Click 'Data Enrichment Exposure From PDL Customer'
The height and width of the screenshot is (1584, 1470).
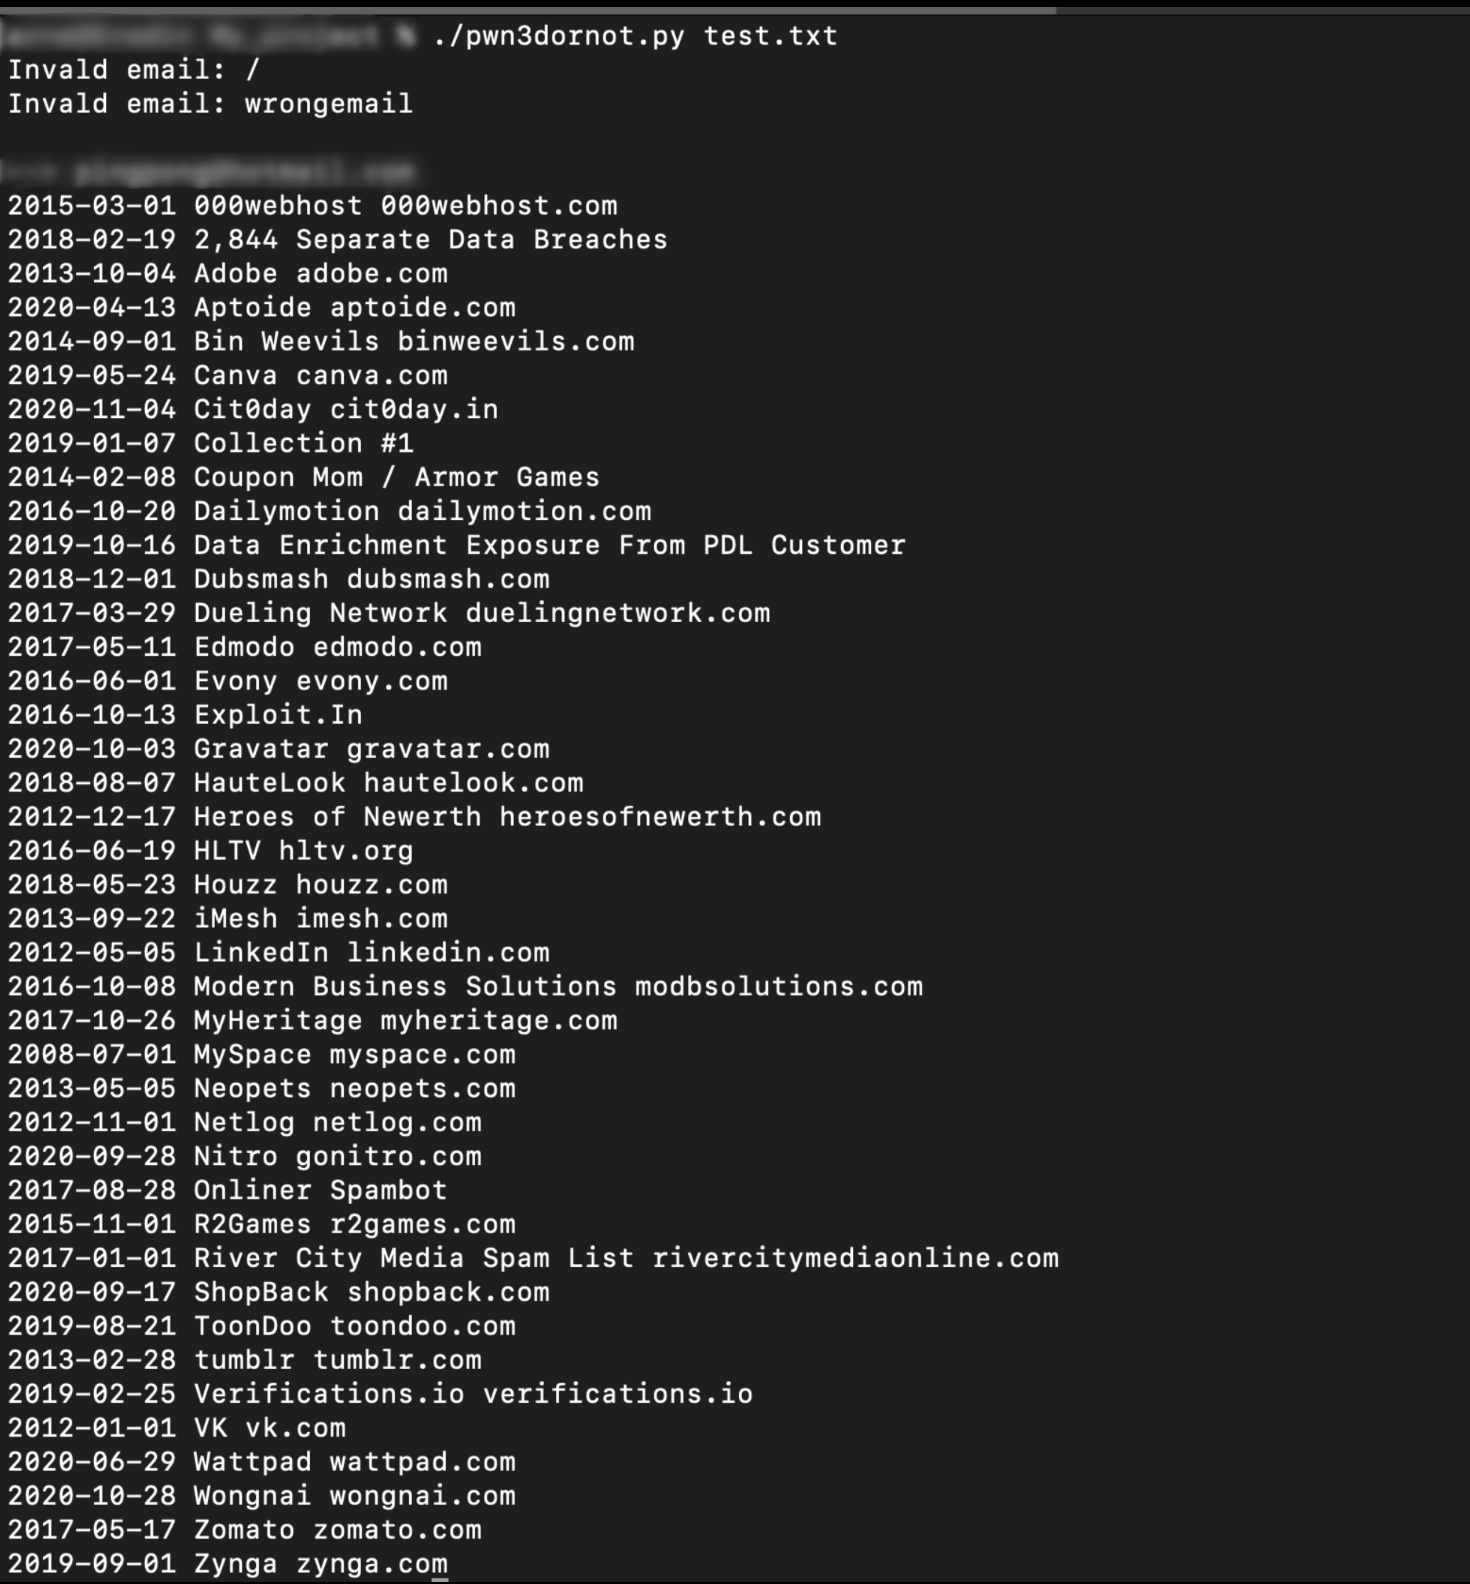(549, 546)
